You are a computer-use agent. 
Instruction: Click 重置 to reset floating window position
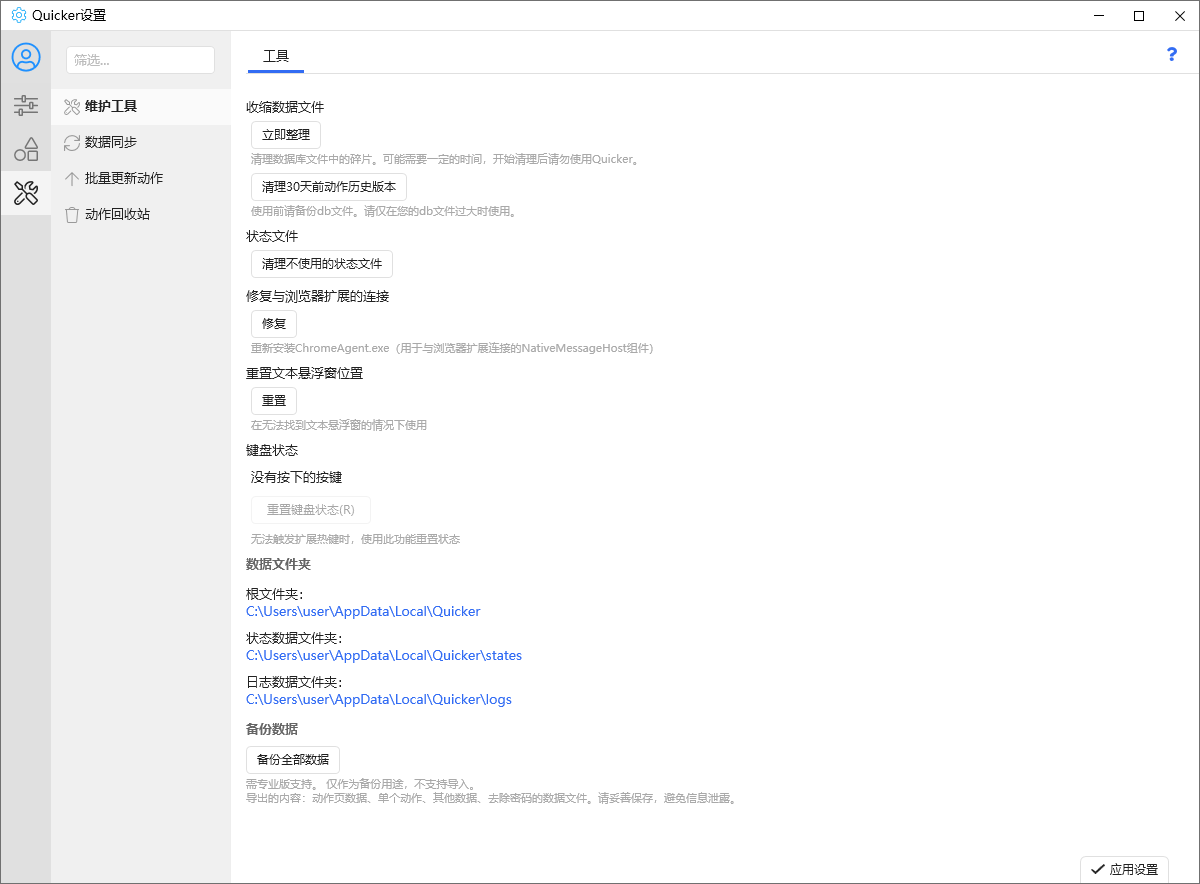click(273, 401)
